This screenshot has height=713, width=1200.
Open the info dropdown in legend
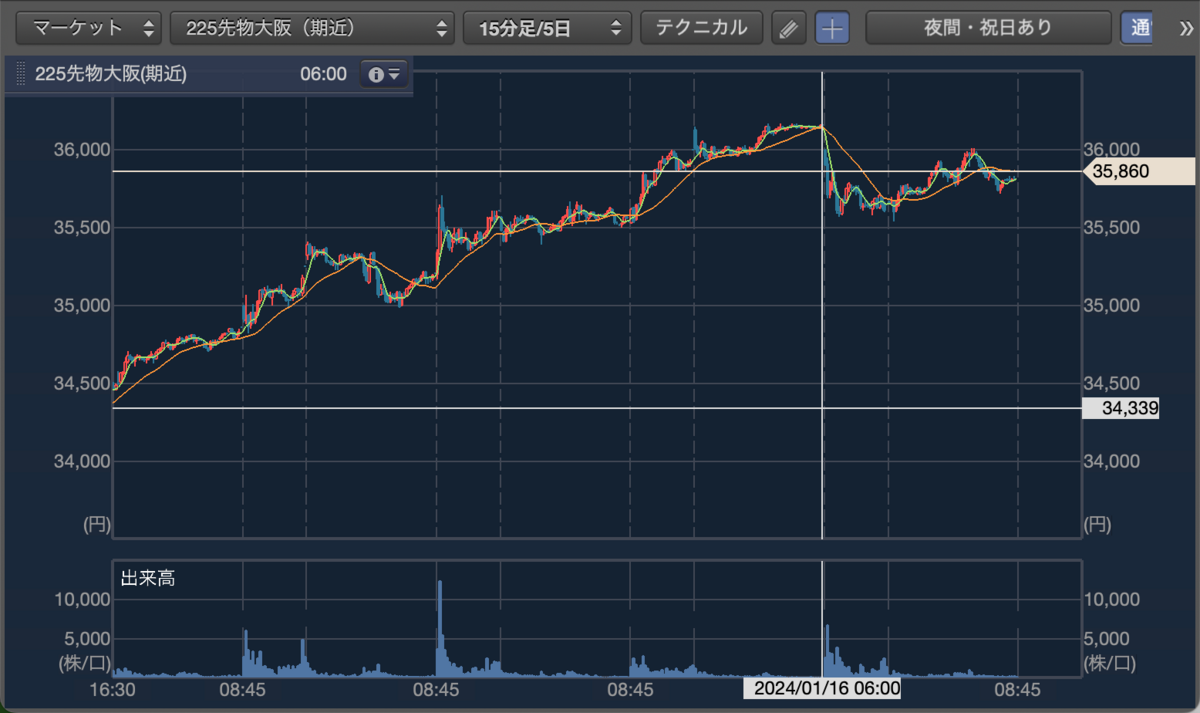(384, 74)
